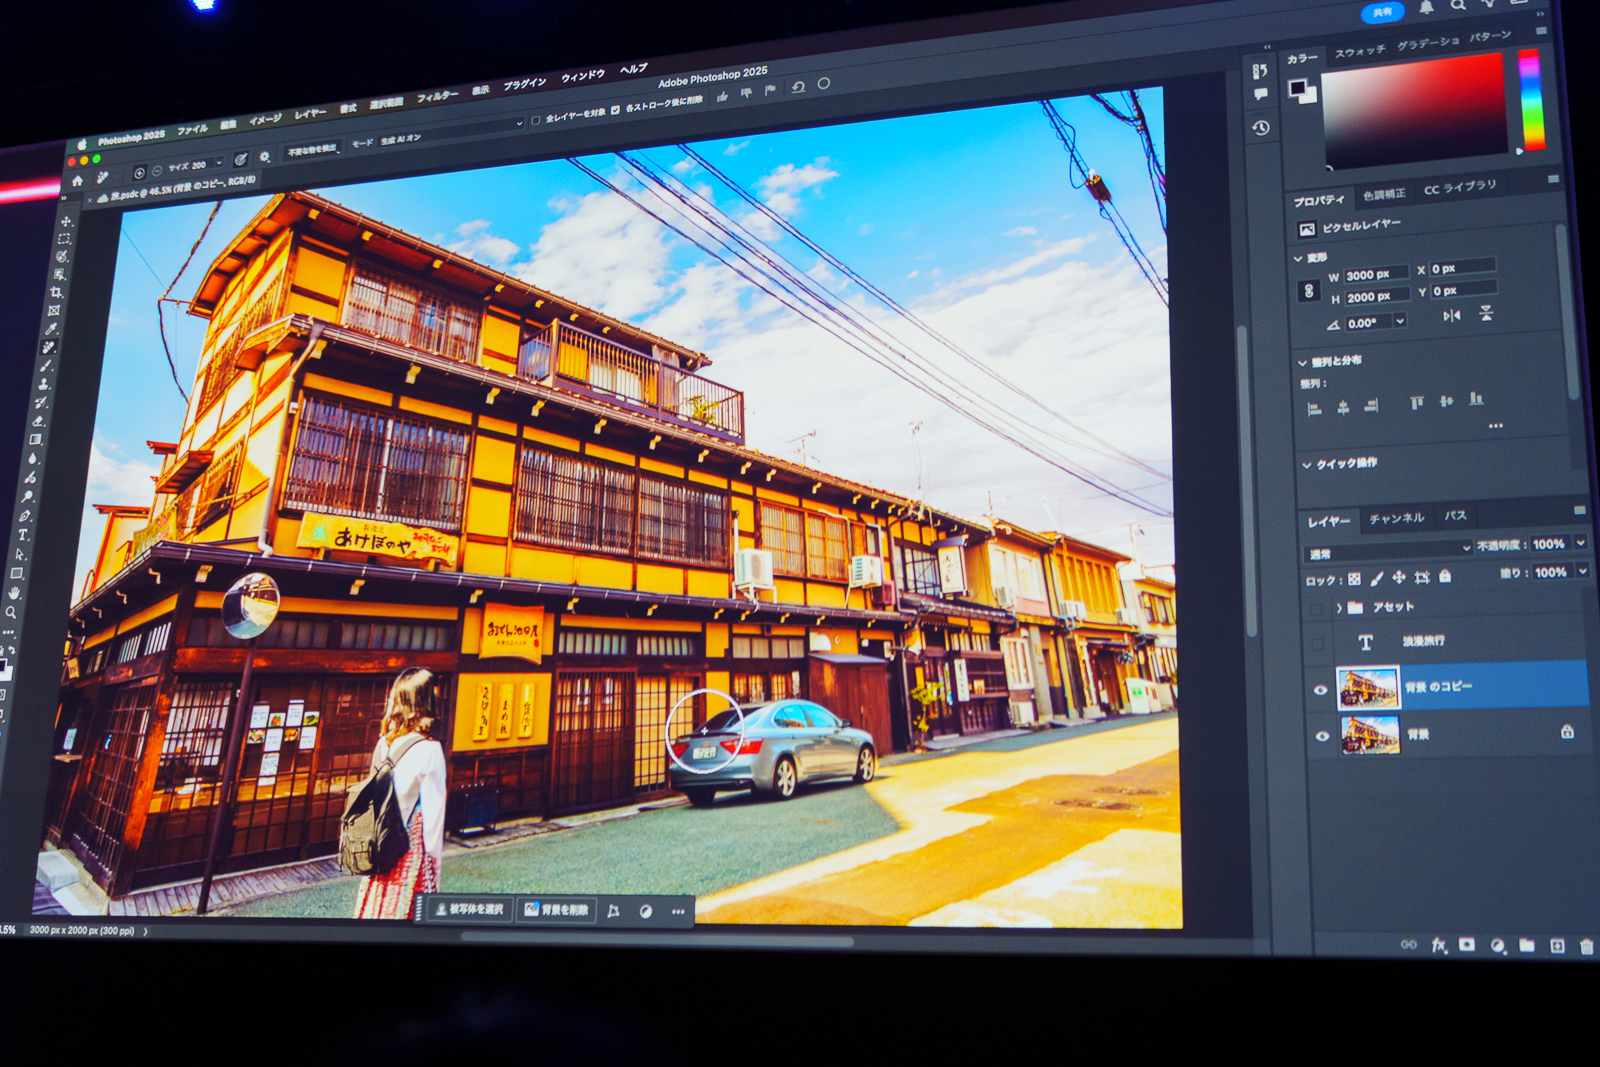Click the Create new layer icon
The image size is (1600, 1067).
(1557, 946)
